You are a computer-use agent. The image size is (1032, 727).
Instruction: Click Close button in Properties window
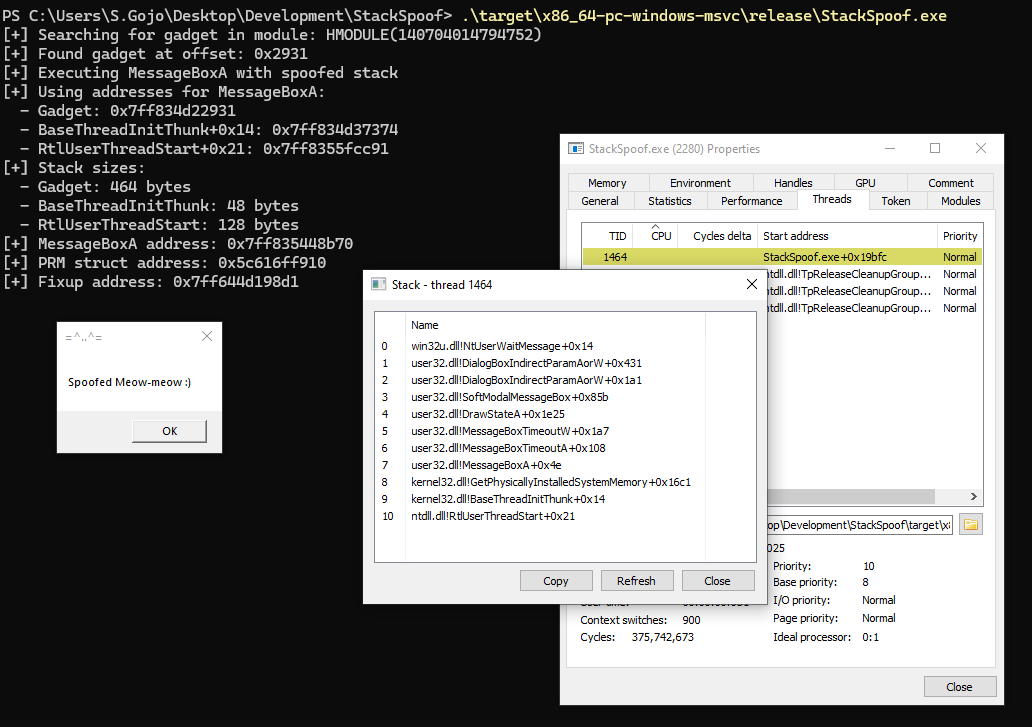click(x=959, y=687)
